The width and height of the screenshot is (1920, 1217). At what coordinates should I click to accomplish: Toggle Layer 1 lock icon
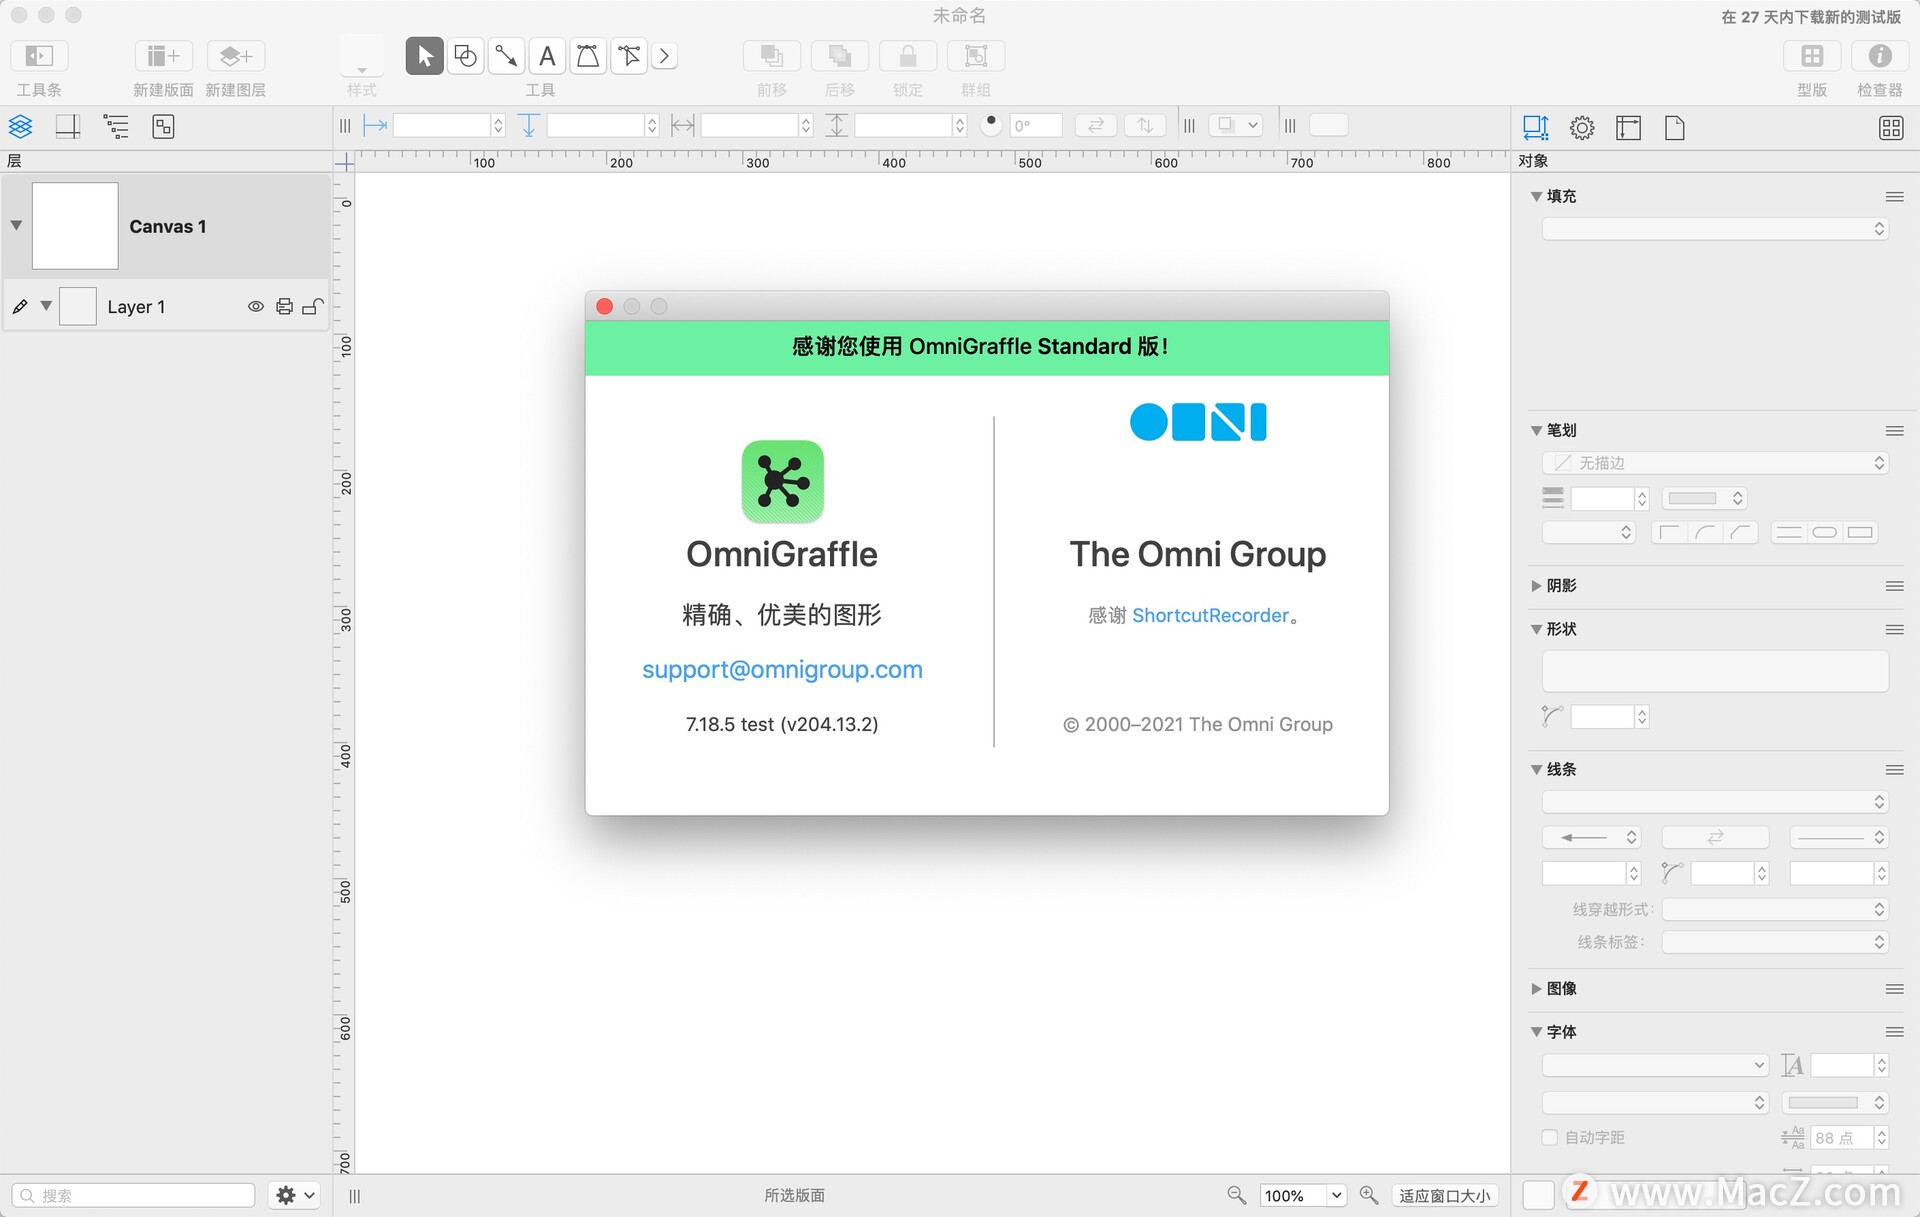pyautogui.click(x=313, y=307)
